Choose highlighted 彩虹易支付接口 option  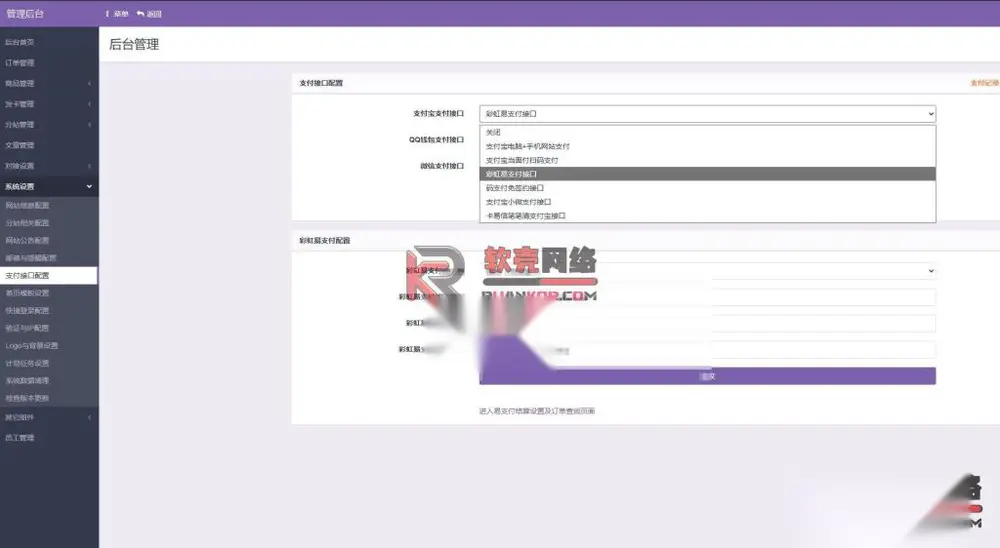coord(707,174)
